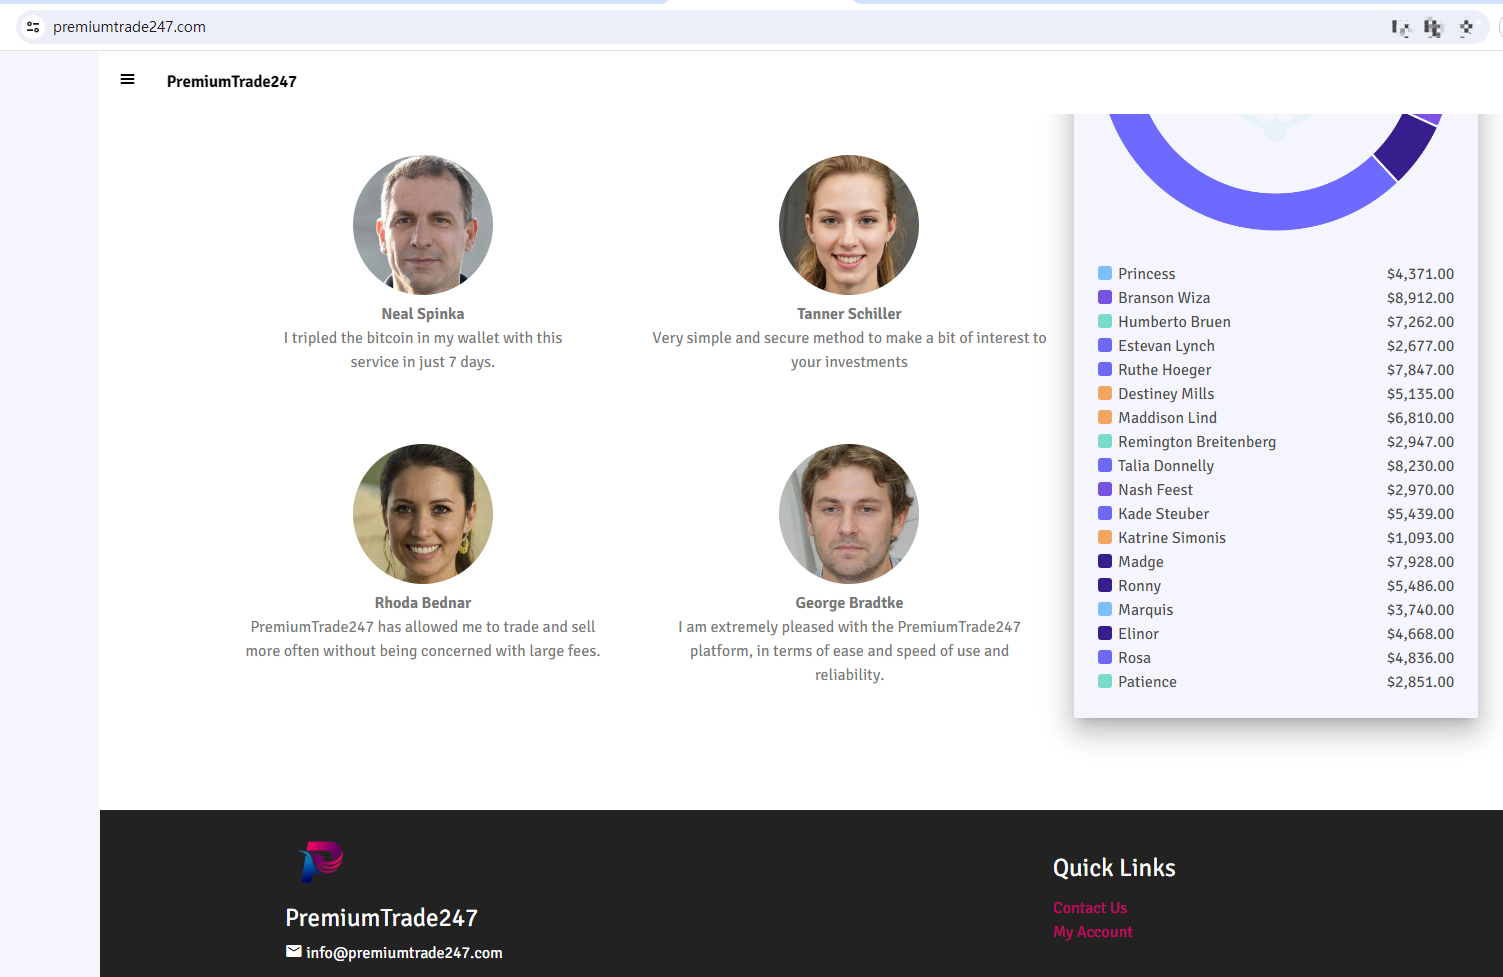Select the Katrine Simonis legend color swatch
1503x977 pixels.
(1105, 537)
